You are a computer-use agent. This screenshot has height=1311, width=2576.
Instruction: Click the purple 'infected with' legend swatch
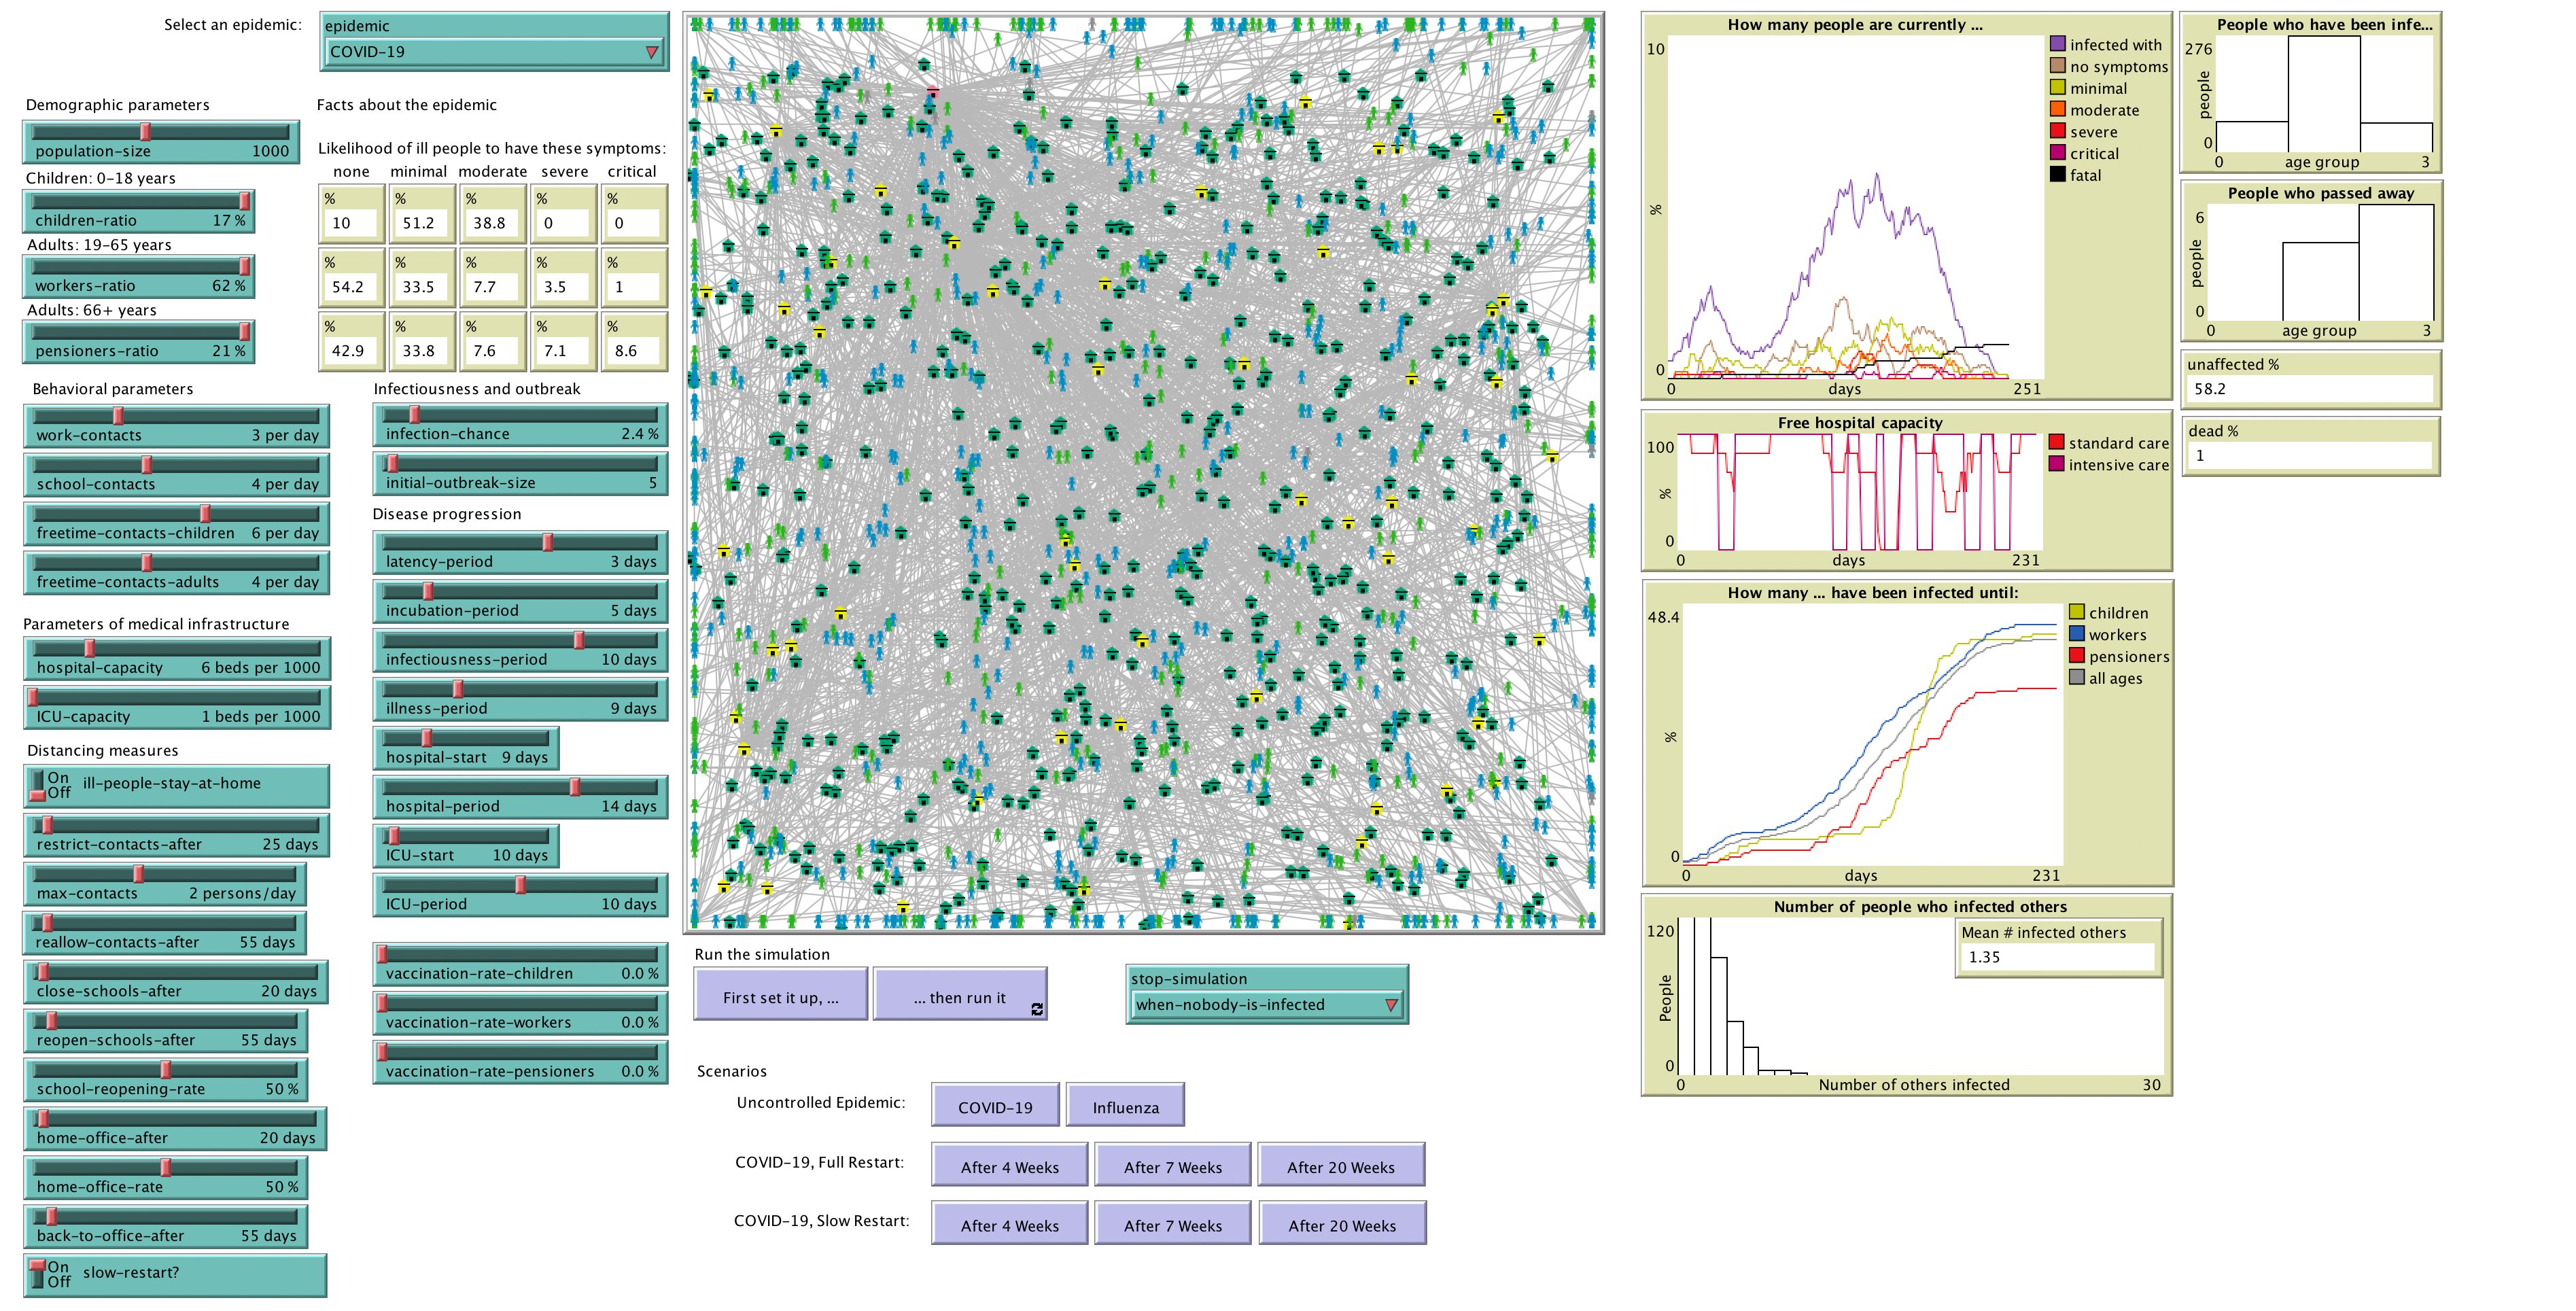click(x=2057, y=44)
